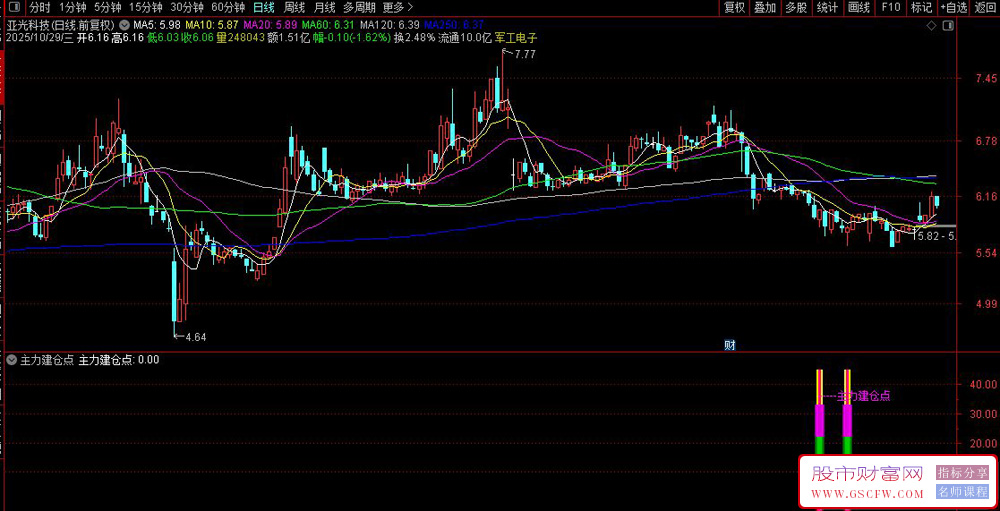This screenshot has width=1000, height=511.
Task: Click the MA250 blue label
Action: 454,26
